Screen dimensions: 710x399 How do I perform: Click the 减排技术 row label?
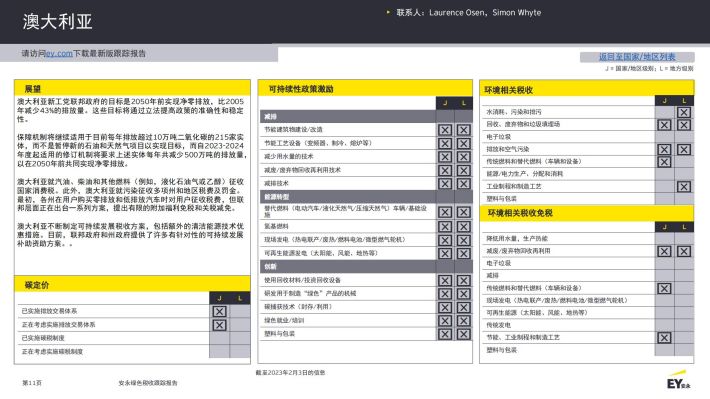coord(276,183)
